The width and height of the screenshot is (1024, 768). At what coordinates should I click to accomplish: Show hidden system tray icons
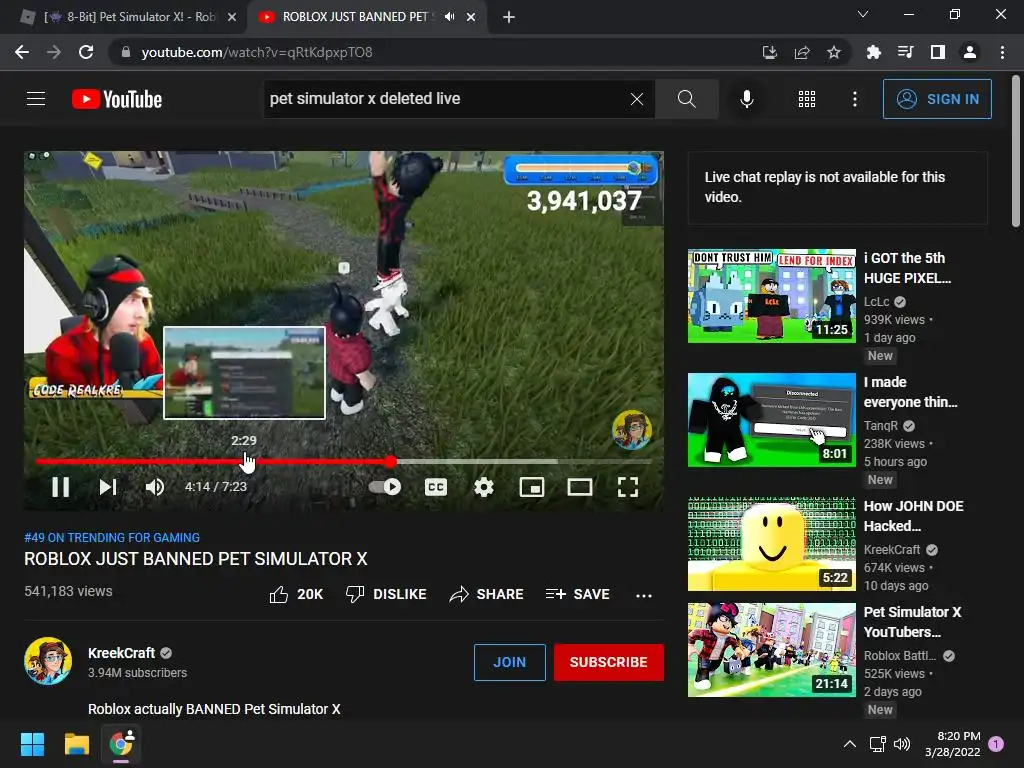point(850,744)
